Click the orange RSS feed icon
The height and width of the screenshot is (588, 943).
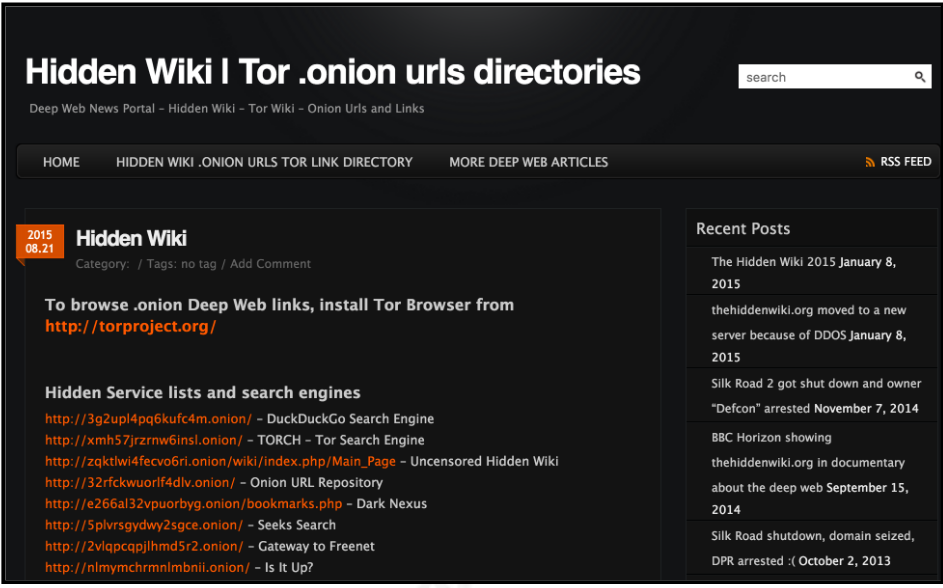[x=870, y=162]
